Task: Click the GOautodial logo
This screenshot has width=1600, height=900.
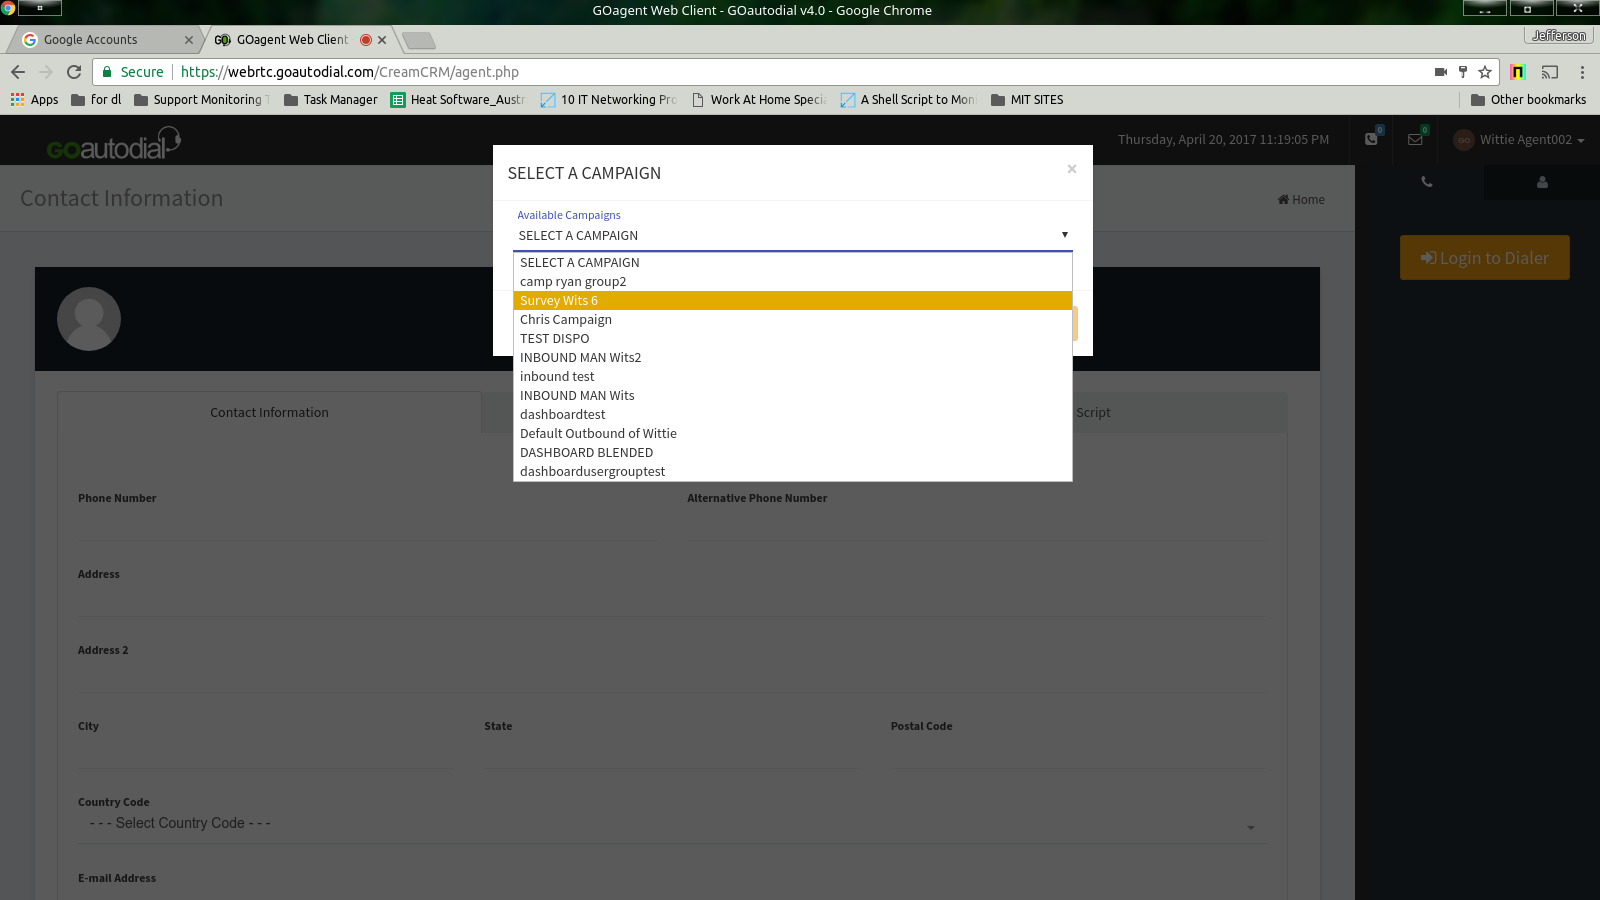Action: [x=113, y=143]
